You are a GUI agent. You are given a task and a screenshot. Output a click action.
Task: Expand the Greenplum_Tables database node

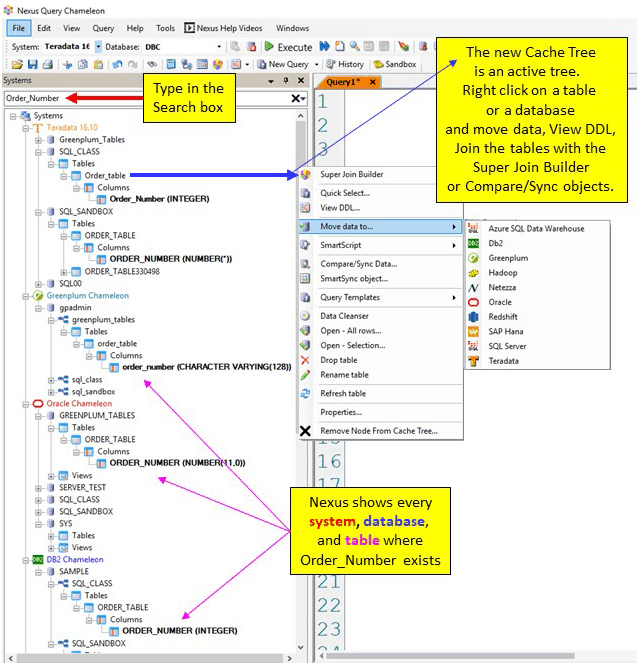tap(38, 140)
